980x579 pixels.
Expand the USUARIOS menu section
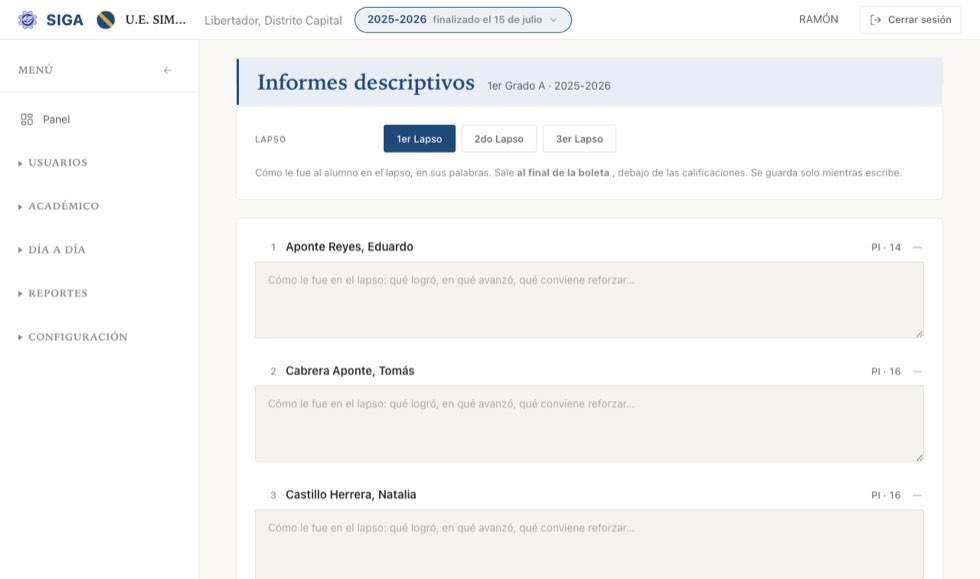(x=53, y=163)
